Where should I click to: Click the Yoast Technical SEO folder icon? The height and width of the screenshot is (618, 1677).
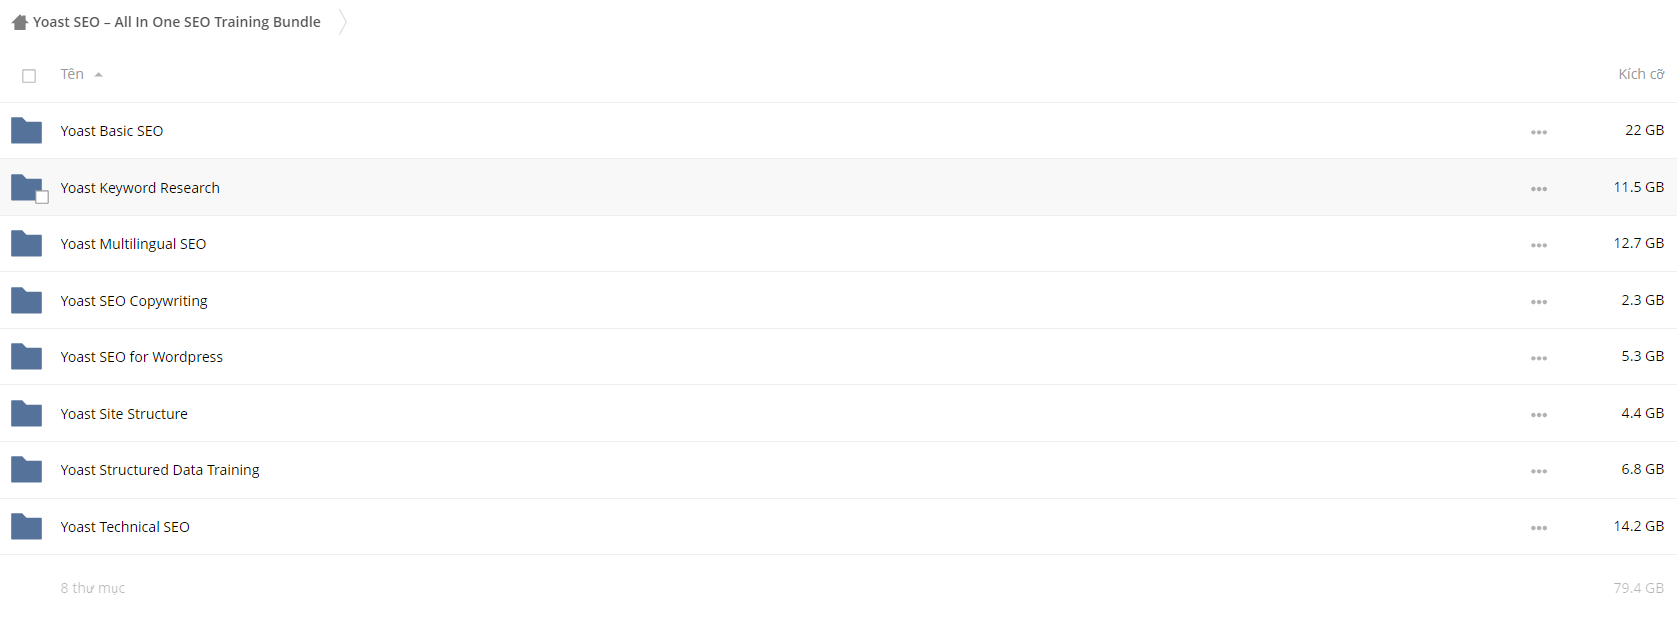click(x=26, y=527)
